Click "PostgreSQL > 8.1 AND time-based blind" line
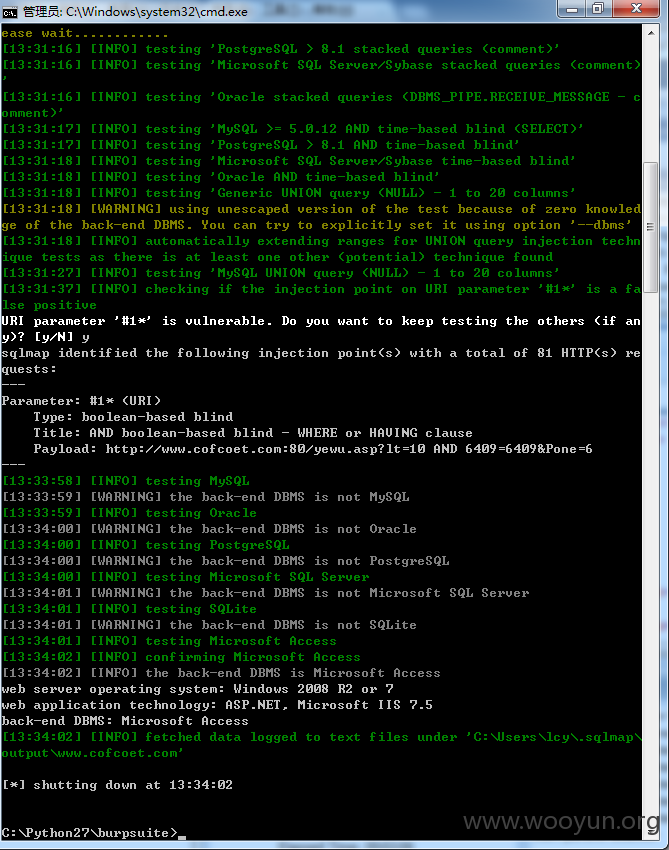669x850 pixels. (261, 145)
